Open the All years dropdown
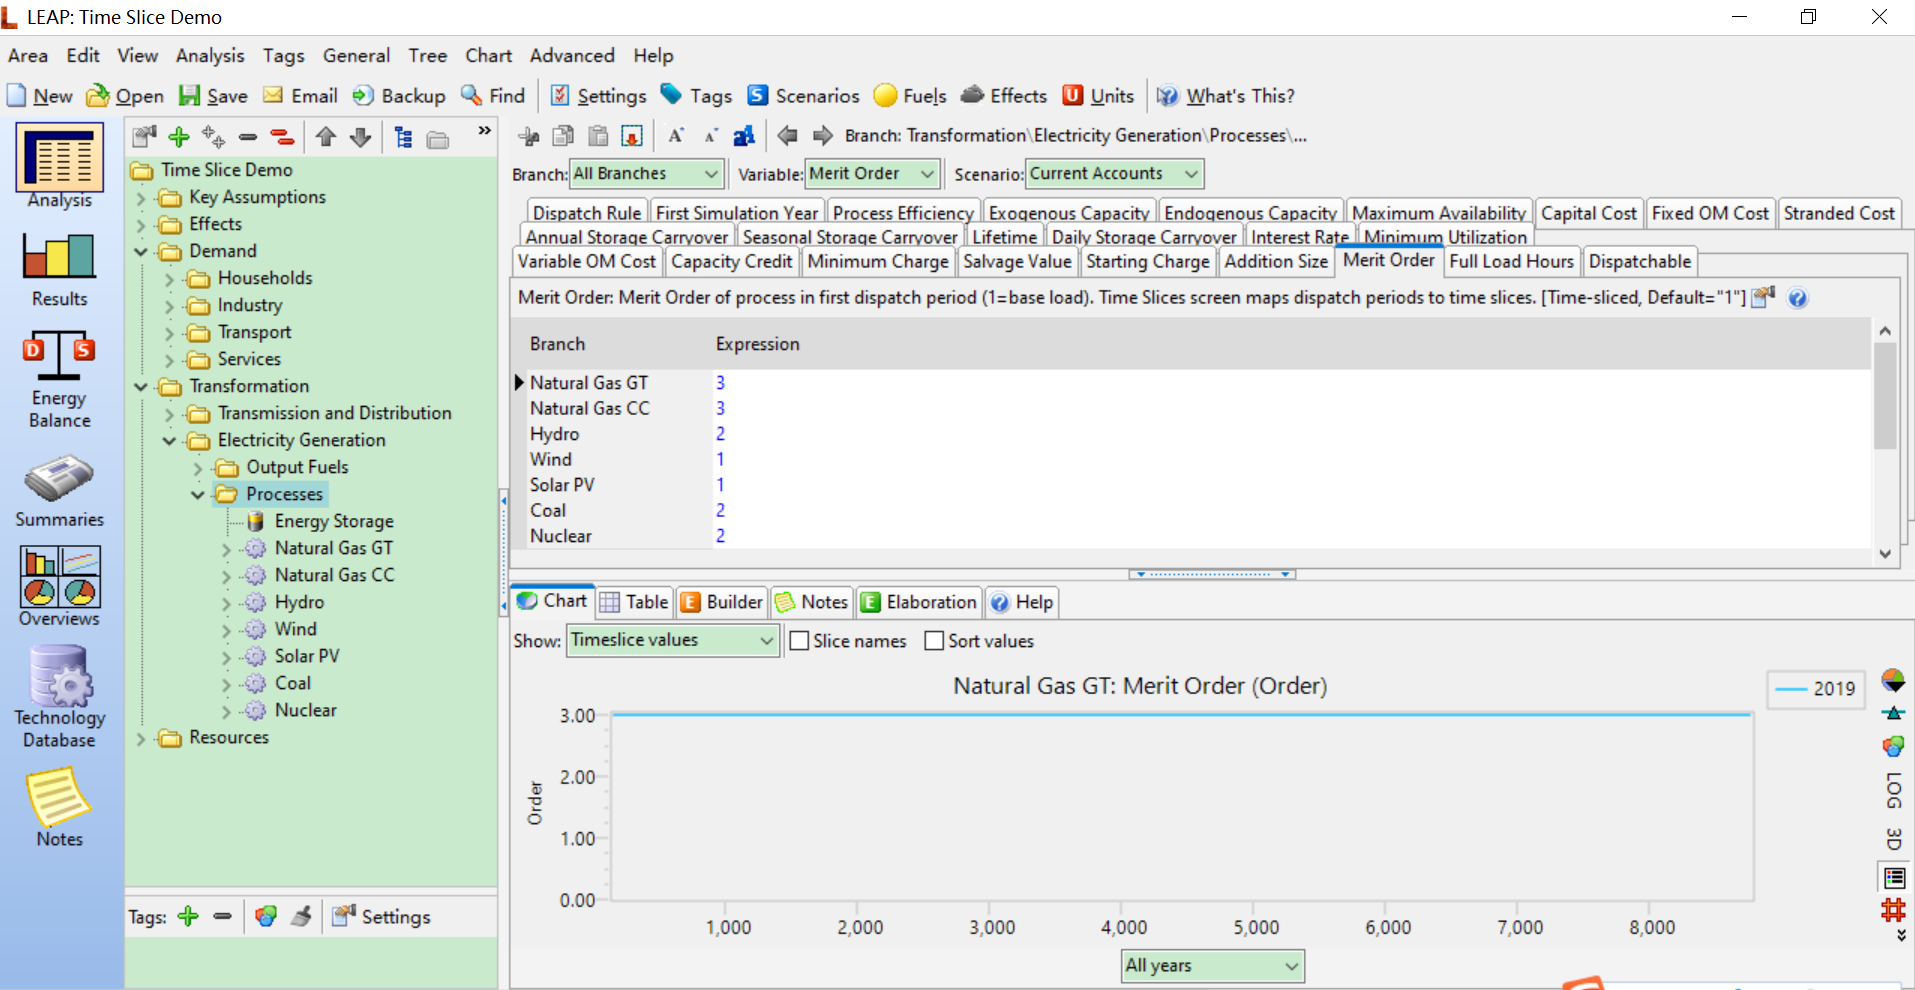 point(1212,966)
